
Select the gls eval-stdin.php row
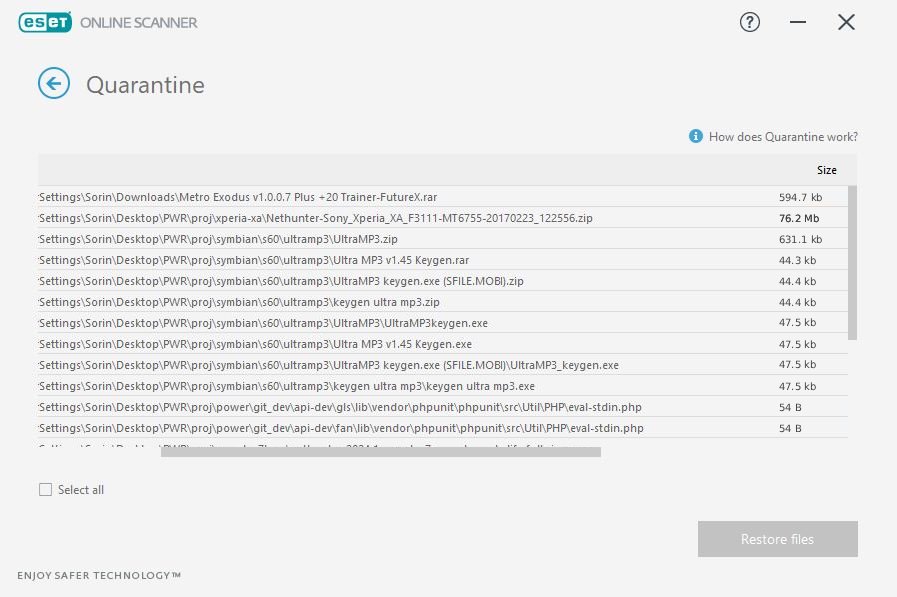click(443, 407)
